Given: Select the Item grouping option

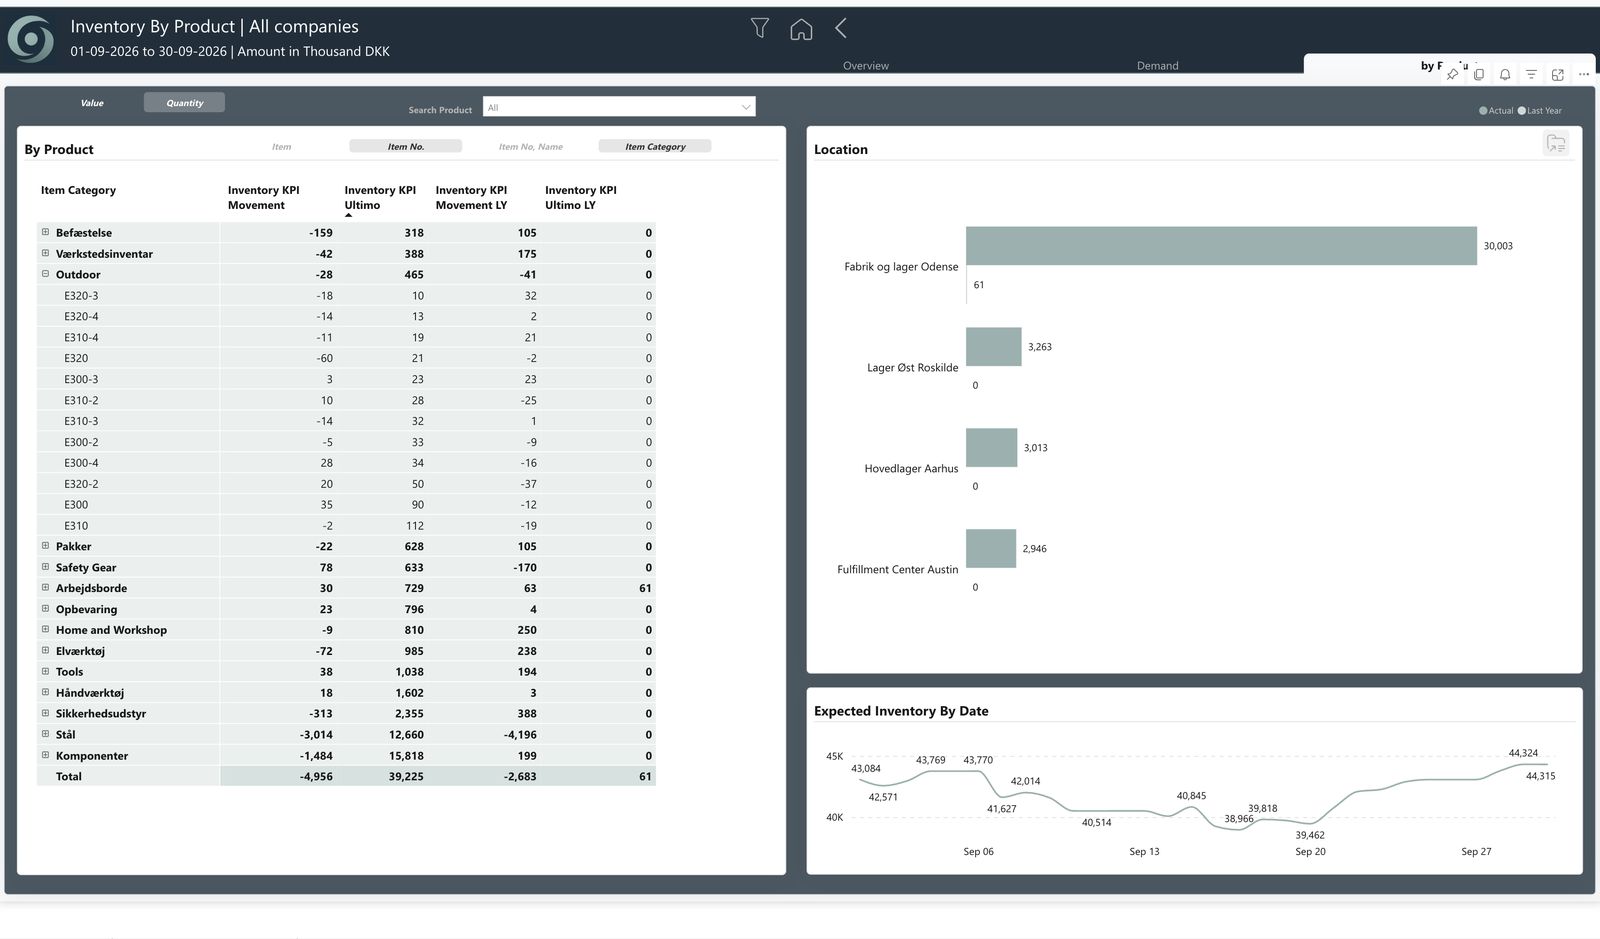Looking at the screenshot, I should point(282,146).
